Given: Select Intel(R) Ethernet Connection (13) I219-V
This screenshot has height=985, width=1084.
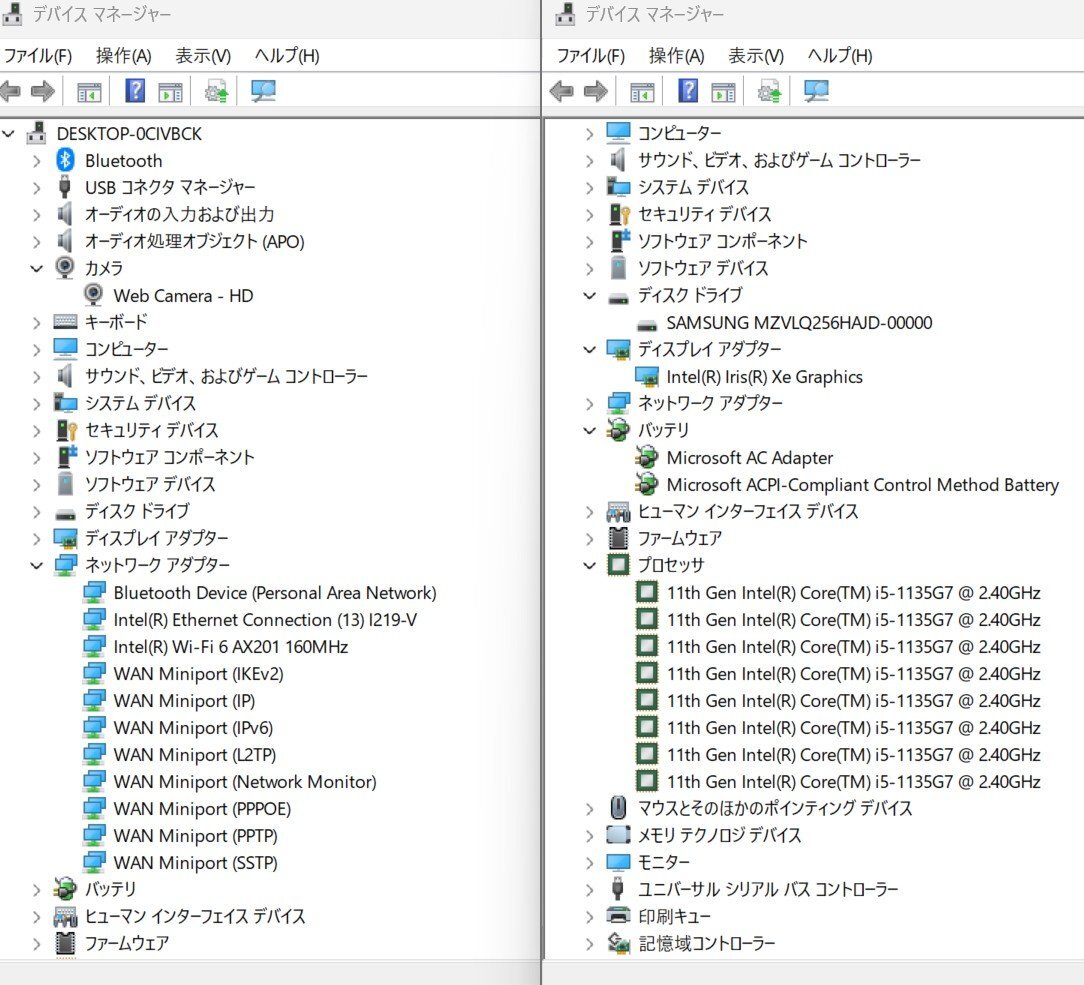Looking at the screenshot, I should (x=265, y=619).
